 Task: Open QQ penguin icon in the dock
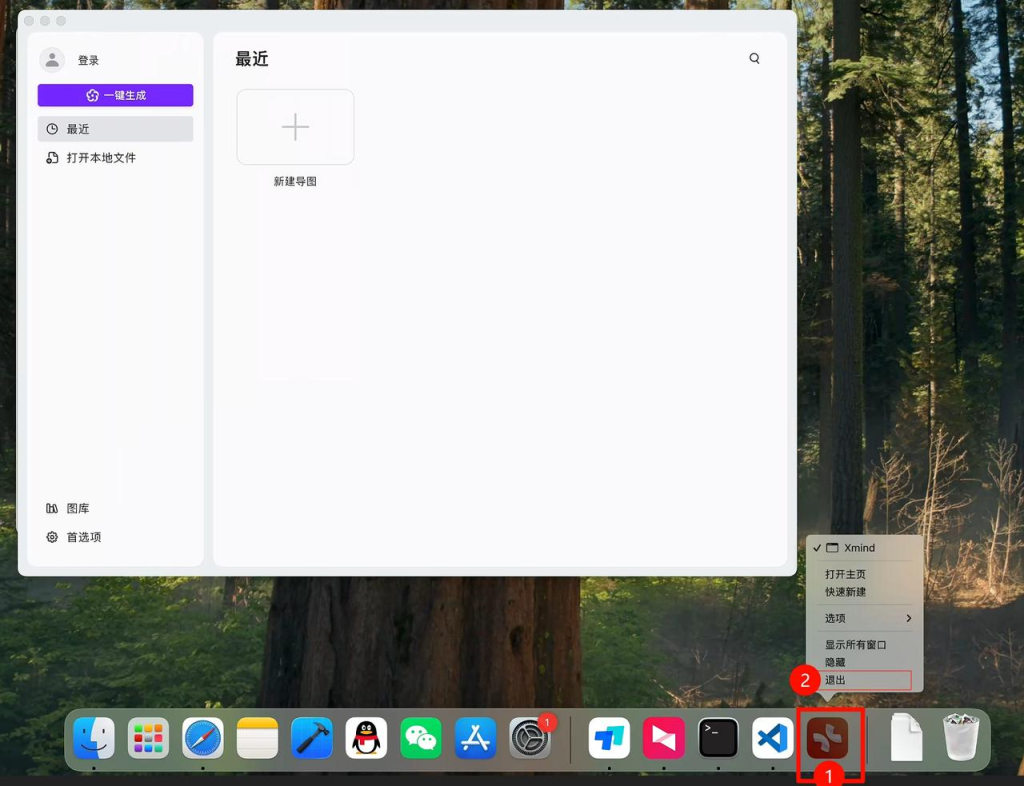click(366, 738)
